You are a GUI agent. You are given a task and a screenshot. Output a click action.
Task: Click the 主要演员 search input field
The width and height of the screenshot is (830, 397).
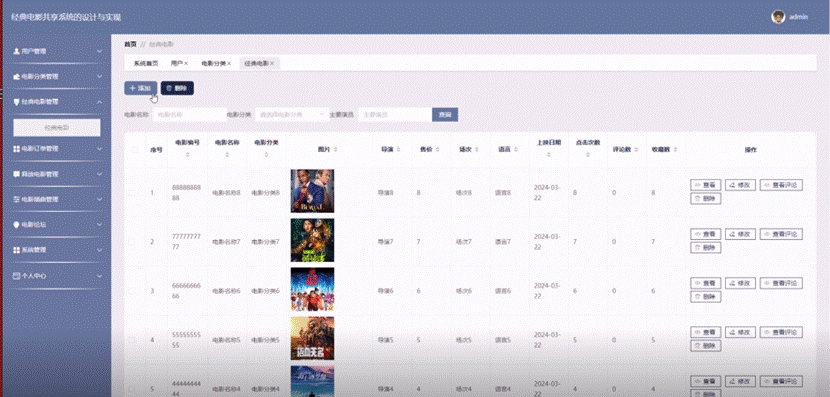[395, 114]
